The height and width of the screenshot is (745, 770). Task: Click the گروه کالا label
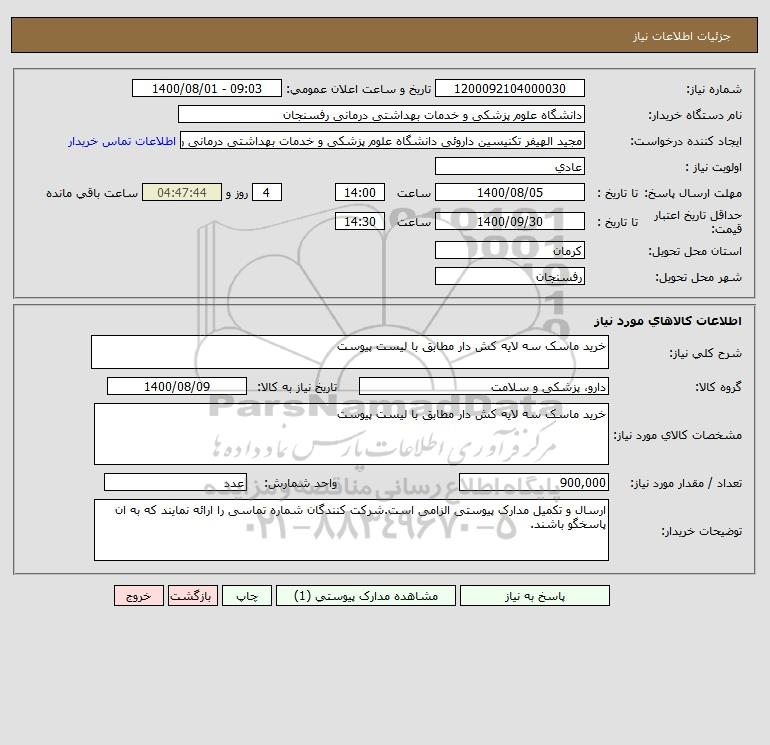[x=718, y=387]
